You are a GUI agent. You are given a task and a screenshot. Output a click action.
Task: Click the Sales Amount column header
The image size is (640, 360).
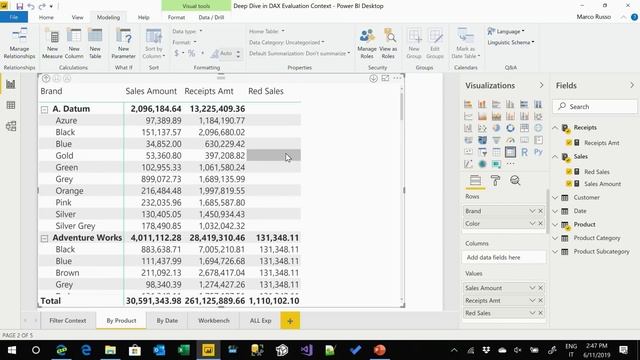151,91
